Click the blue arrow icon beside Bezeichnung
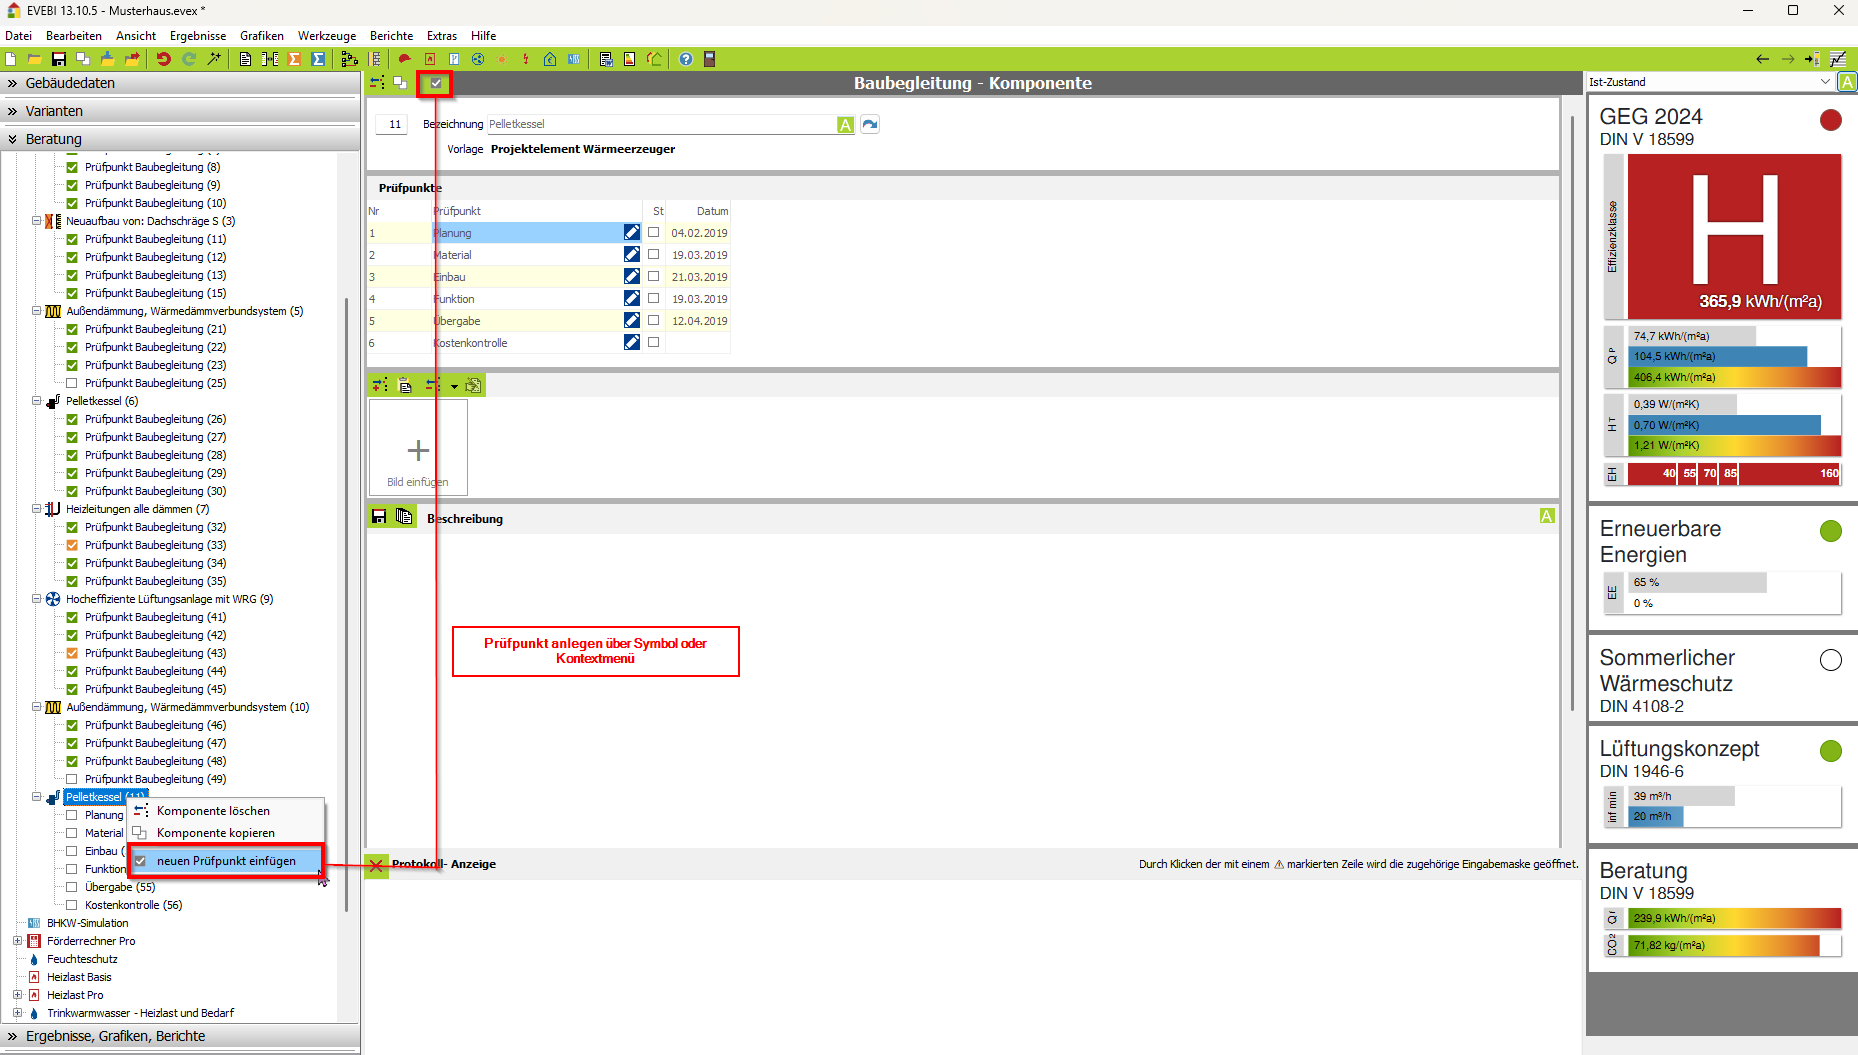 point(870,125)
